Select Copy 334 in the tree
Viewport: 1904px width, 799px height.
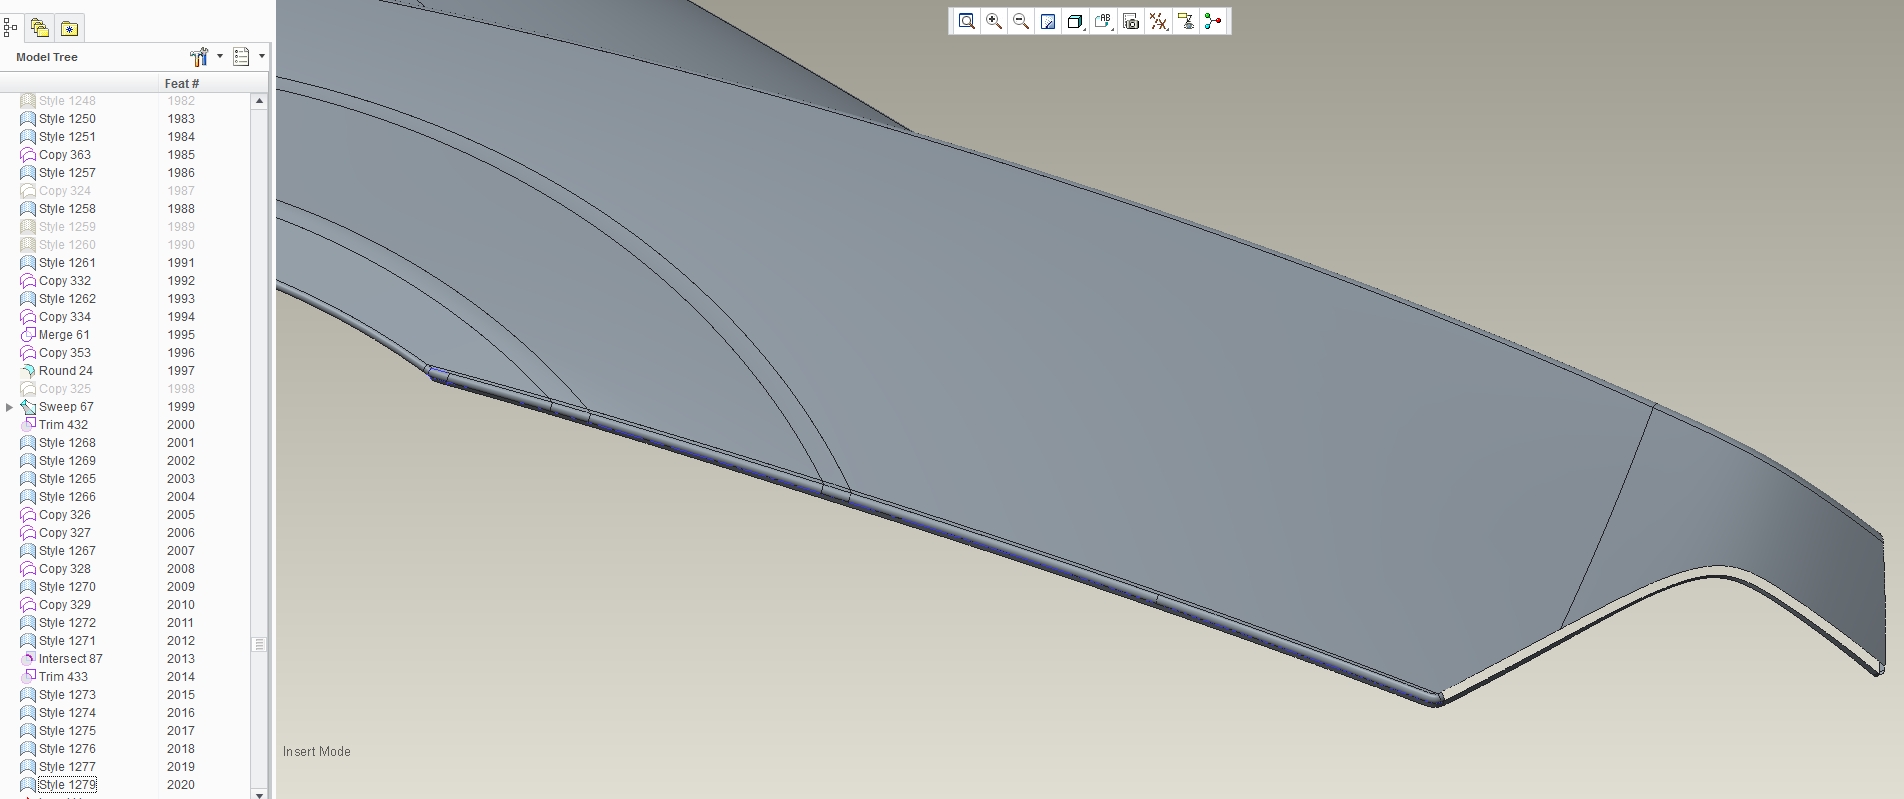65,317
